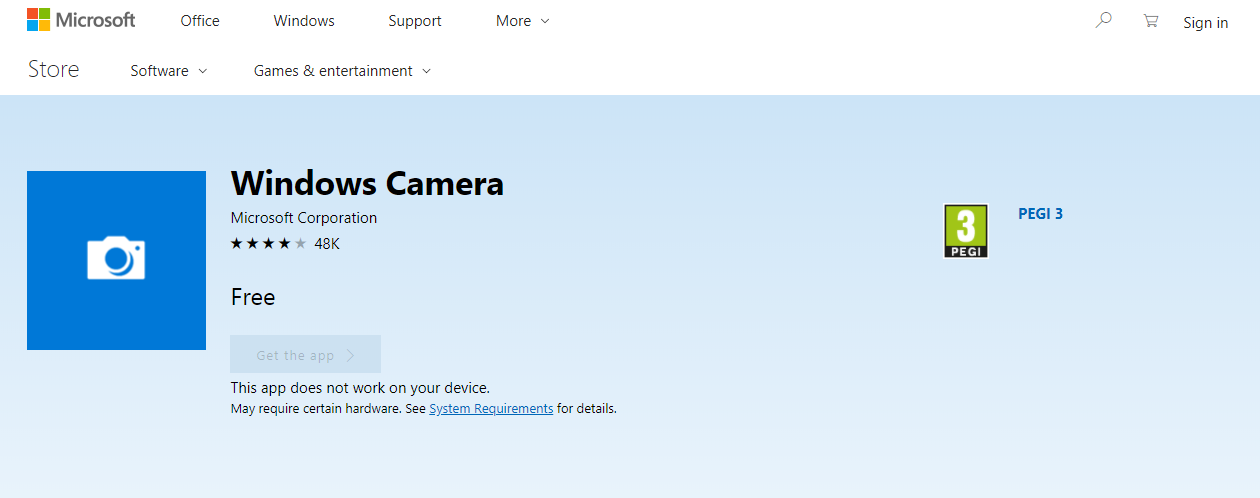Click the PEGI 3 text link
This screenshot has width=1260, height=498.
1040,214
